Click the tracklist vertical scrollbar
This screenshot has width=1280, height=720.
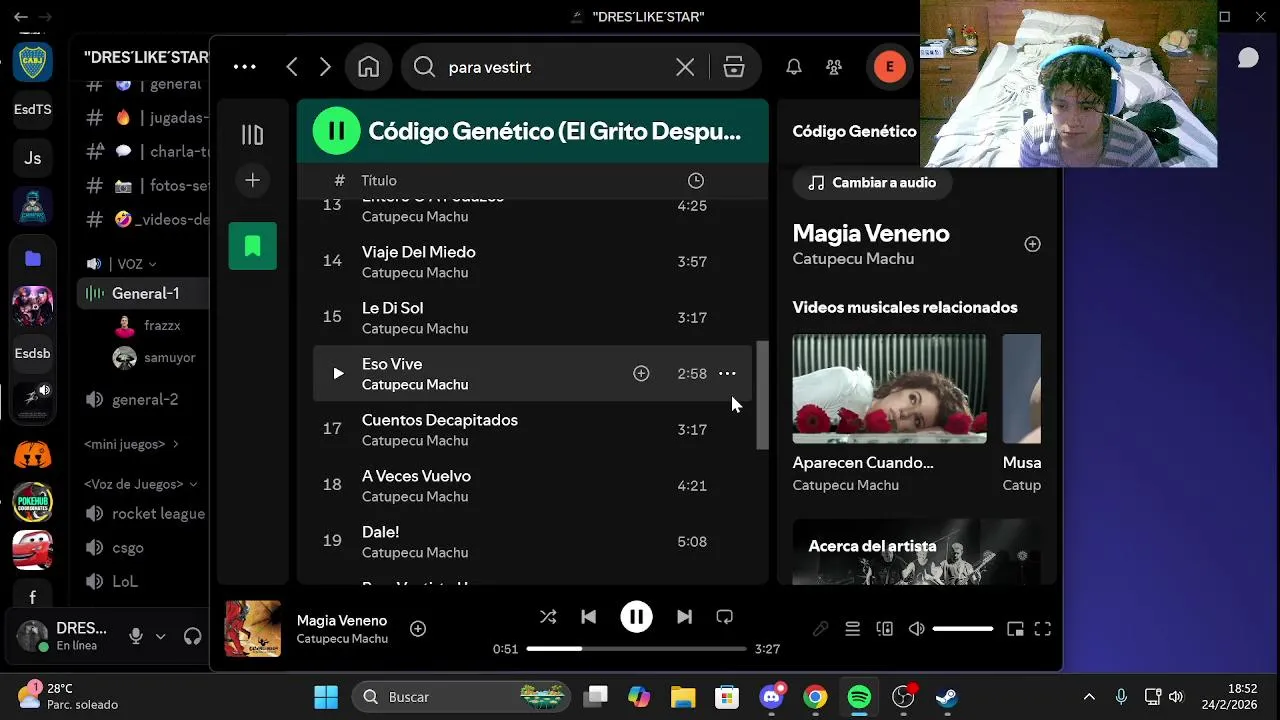(762, 395)
